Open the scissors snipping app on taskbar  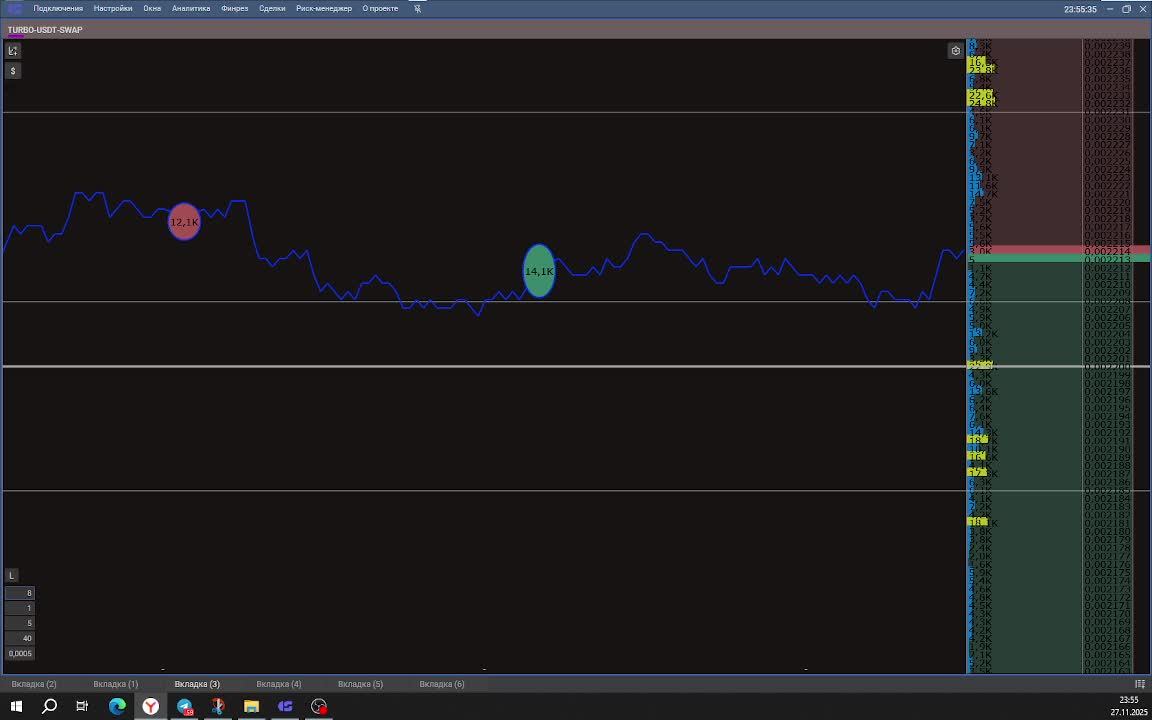(217, 707)
